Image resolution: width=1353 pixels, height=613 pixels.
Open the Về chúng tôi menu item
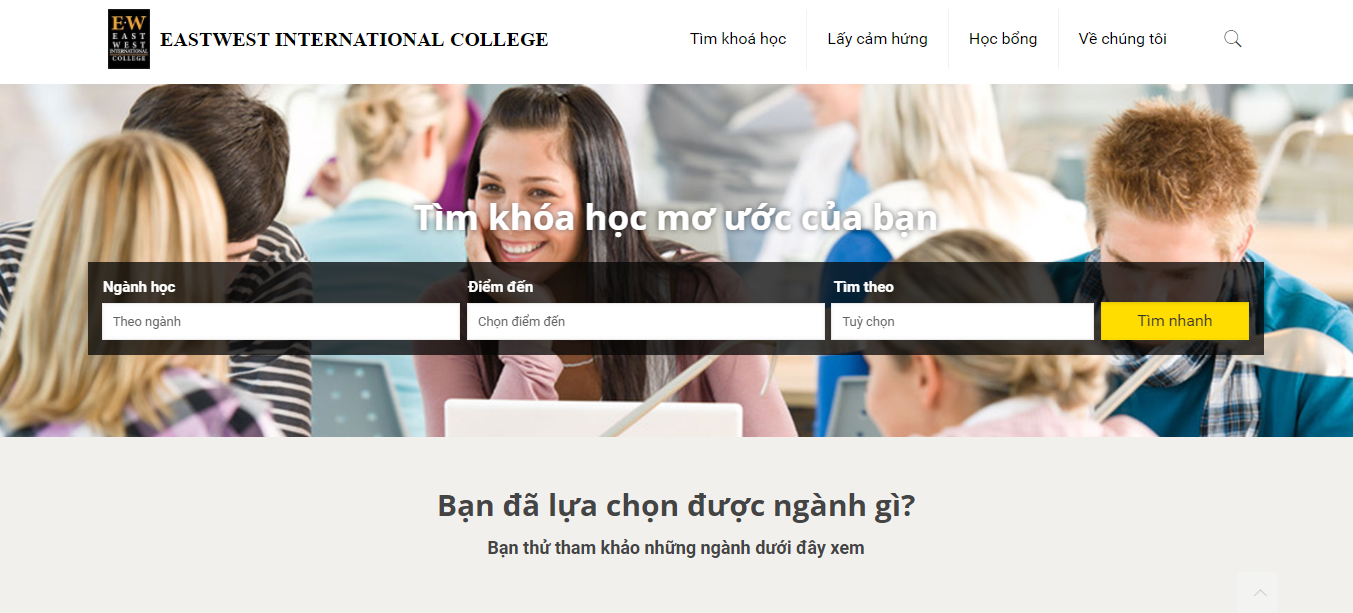tap(1122, 39)
